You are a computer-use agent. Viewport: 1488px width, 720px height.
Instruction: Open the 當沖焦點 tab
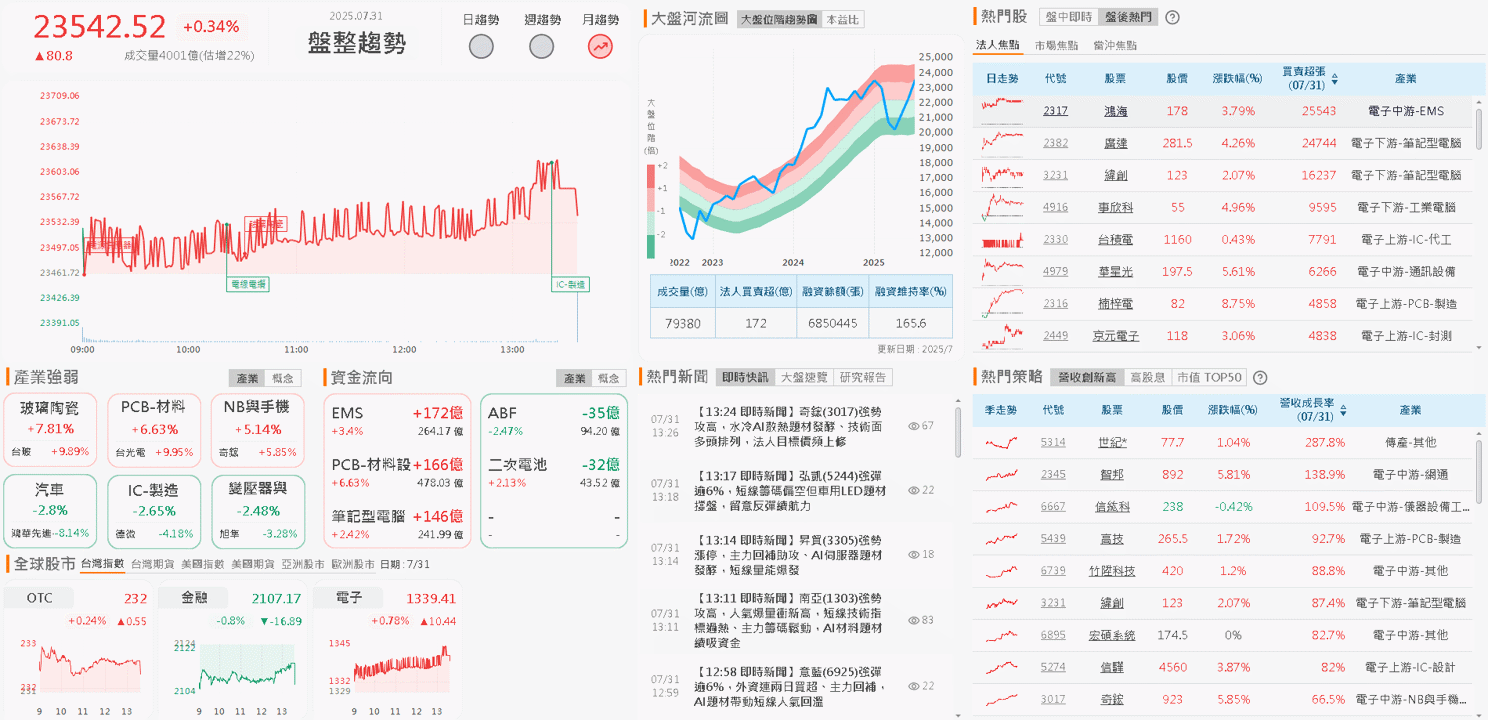(1115, 45)
